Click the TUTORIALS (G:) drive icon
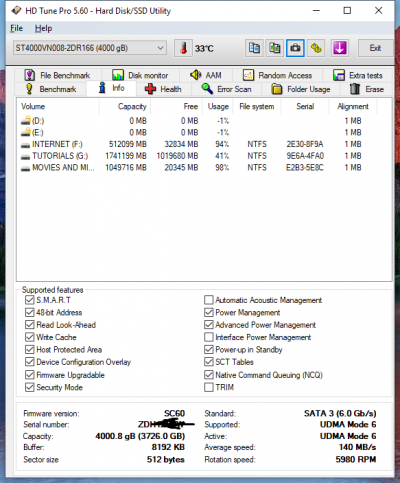 [25, 157]
